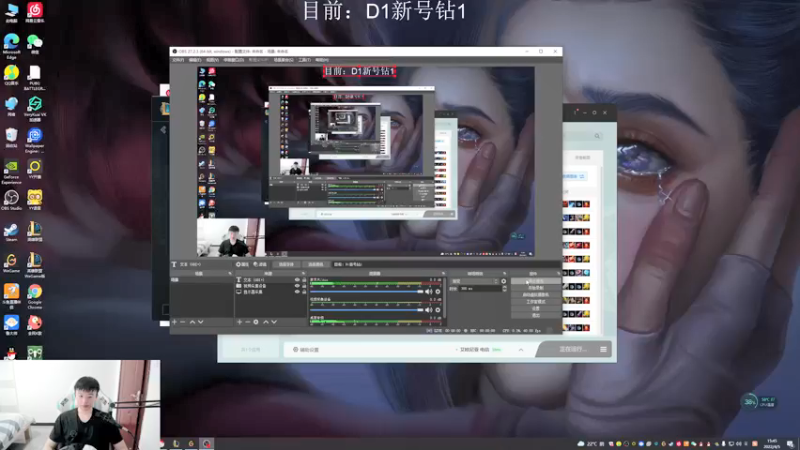Pop out the Audio Mixer dock panel

(443, 273)
